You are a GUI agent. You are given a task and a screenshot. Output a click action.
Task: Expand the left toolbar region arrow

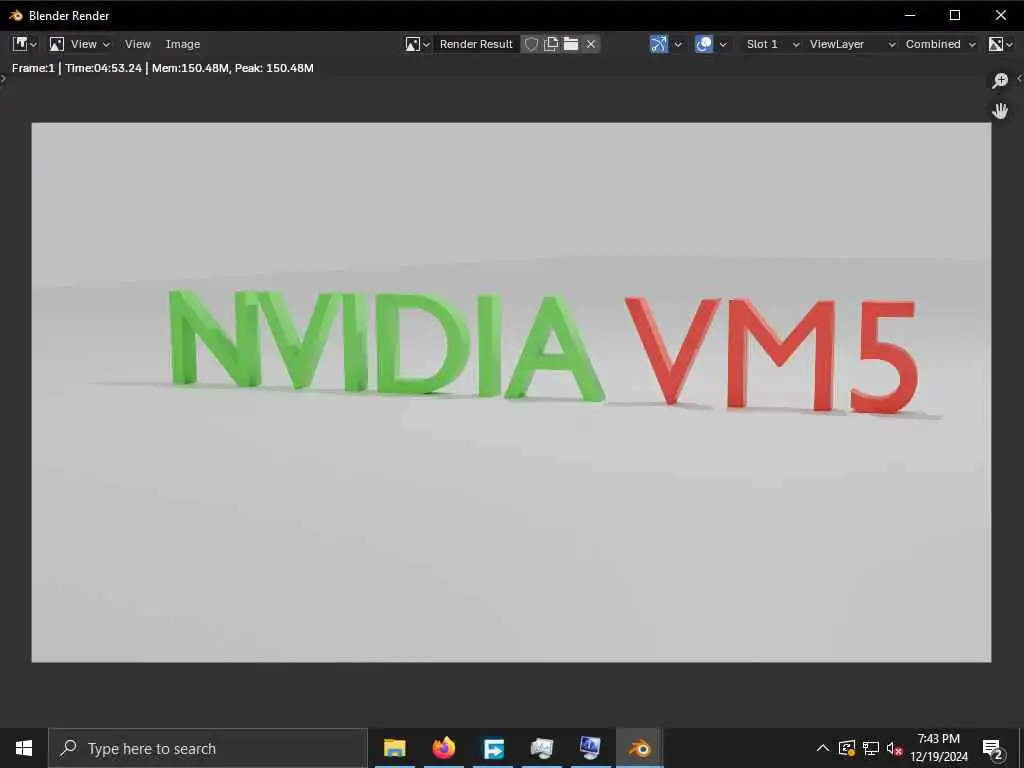pyautogui.click(x=3, y=78)
